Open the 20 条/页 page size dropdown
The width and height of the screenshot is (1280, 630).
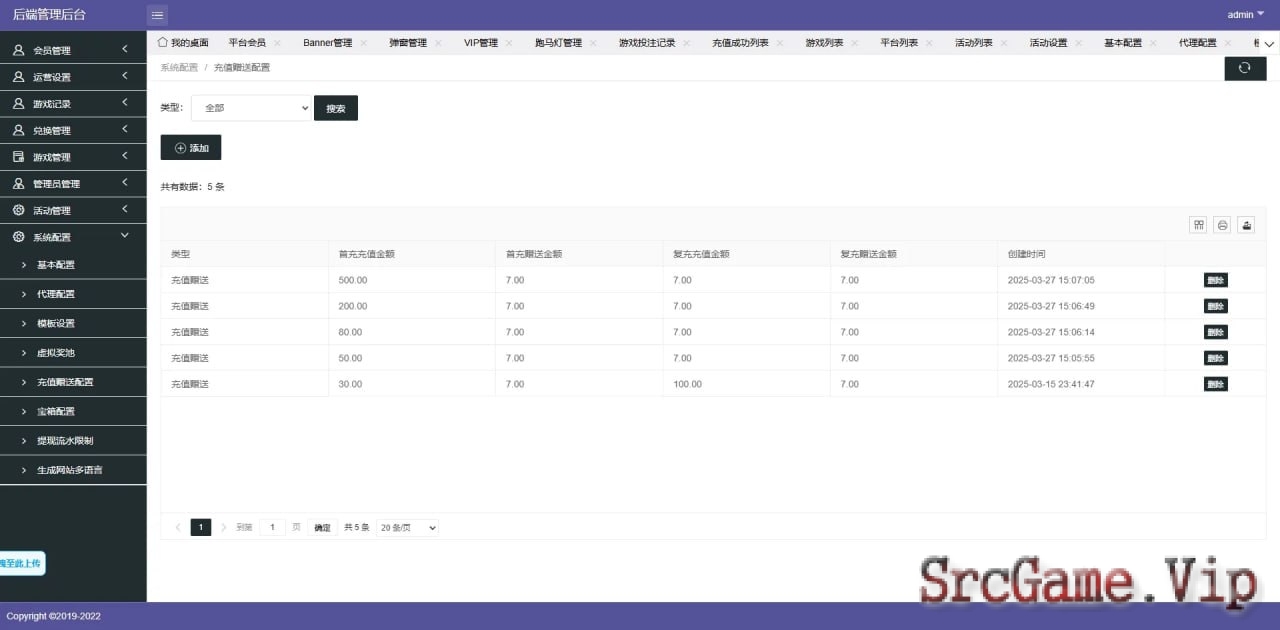407,527
